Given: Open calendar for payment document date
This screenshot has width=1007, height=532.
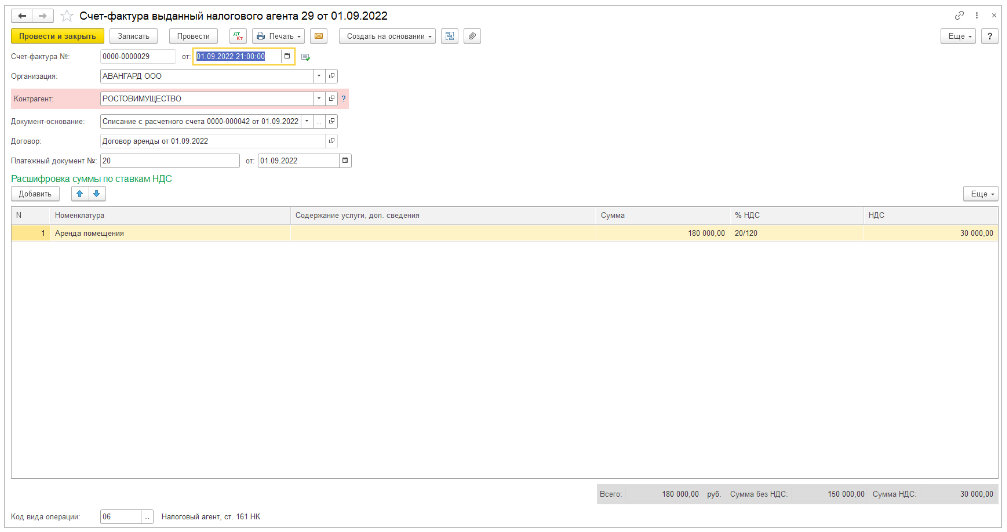Looking at the screenshot, I should [x=345, y=161].
